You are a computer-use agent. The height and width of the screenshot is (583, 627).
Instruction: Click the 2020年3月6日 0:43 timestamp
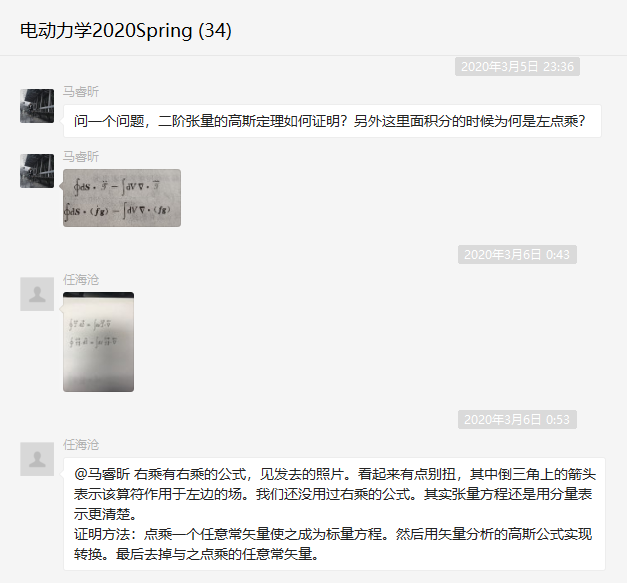(x=517, y=254)
